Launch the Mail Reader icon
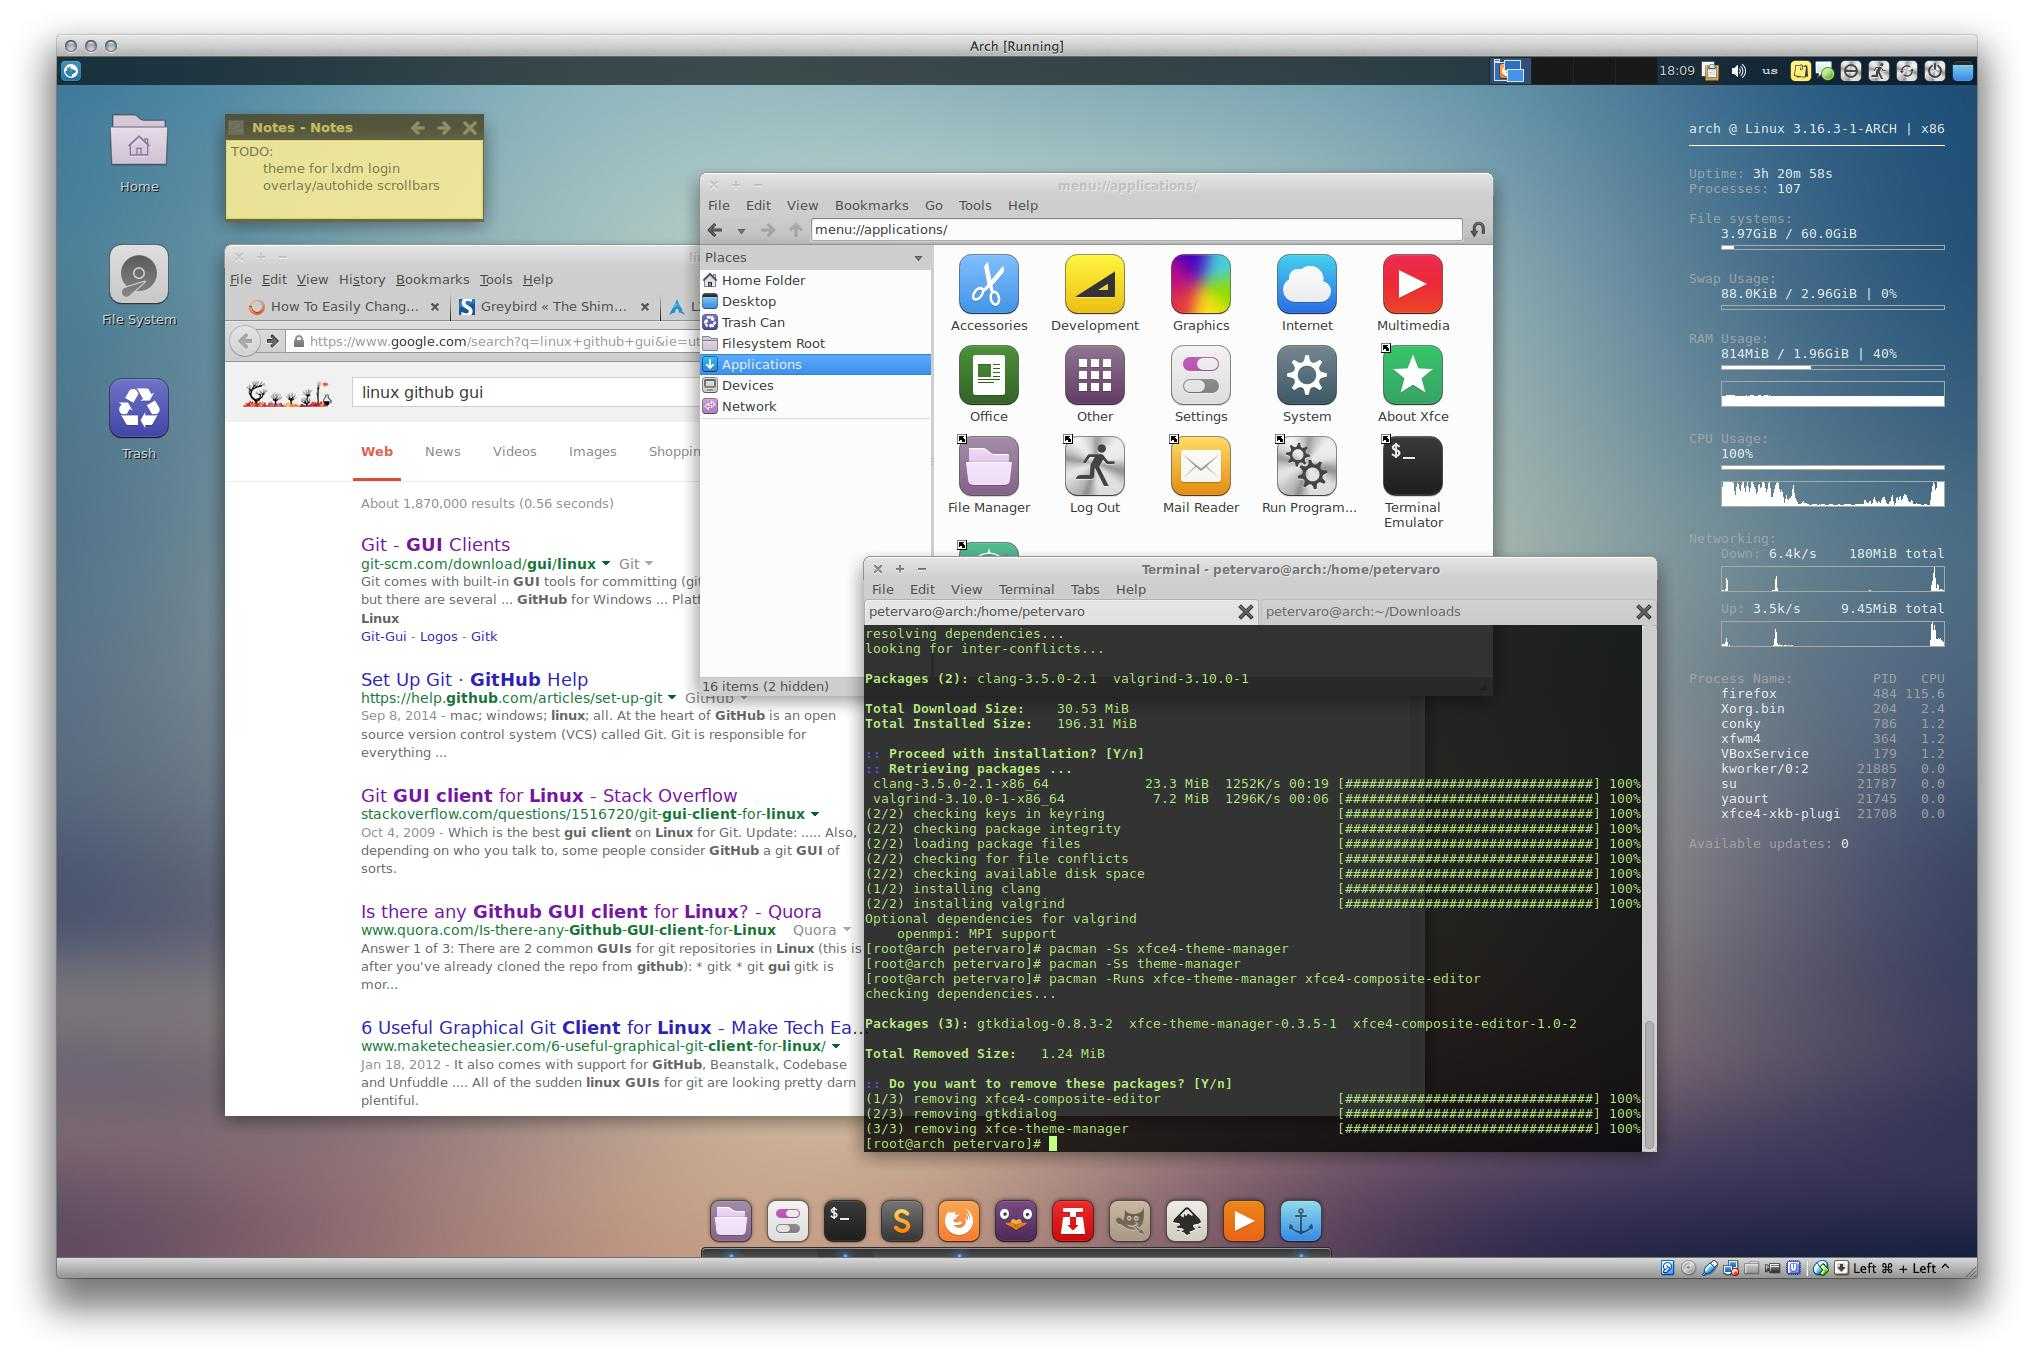 point(1200,467)
